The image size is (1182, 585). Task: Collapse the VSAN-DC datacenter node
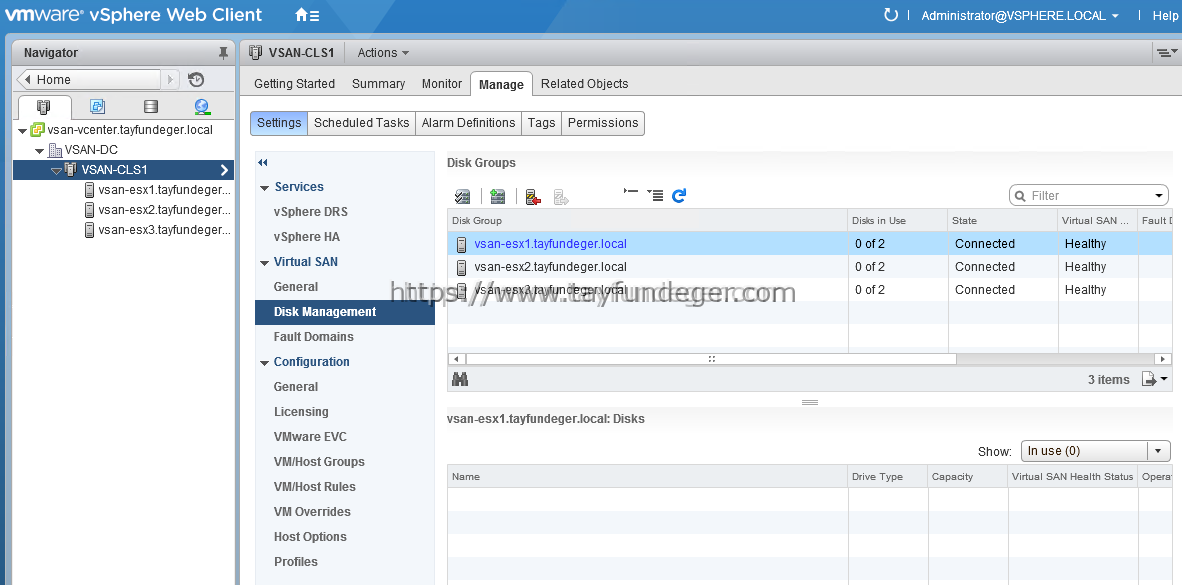pos(39,151)
